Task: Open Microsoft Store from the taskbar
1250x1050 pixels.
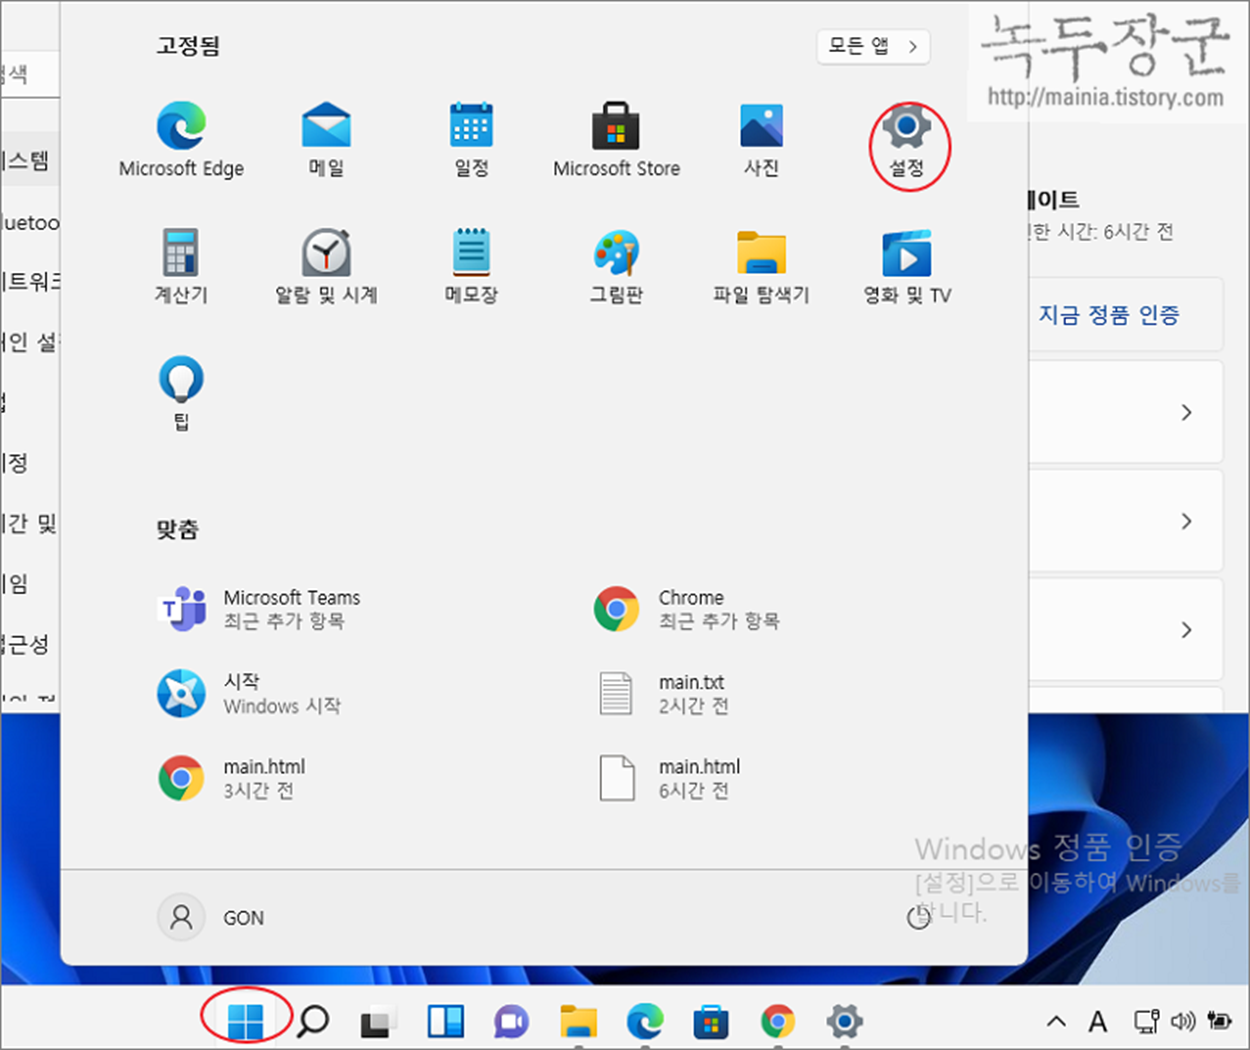Action: (711, 1021)
